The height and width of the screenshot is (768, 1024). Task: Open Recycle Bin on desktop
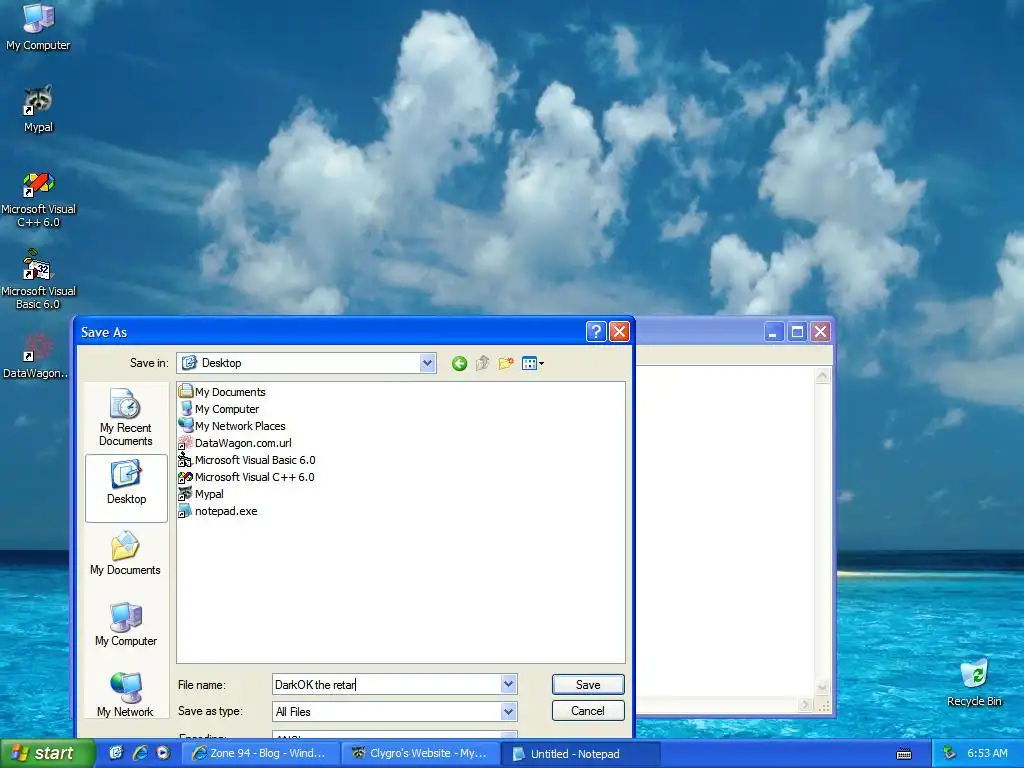coord(974,683)
